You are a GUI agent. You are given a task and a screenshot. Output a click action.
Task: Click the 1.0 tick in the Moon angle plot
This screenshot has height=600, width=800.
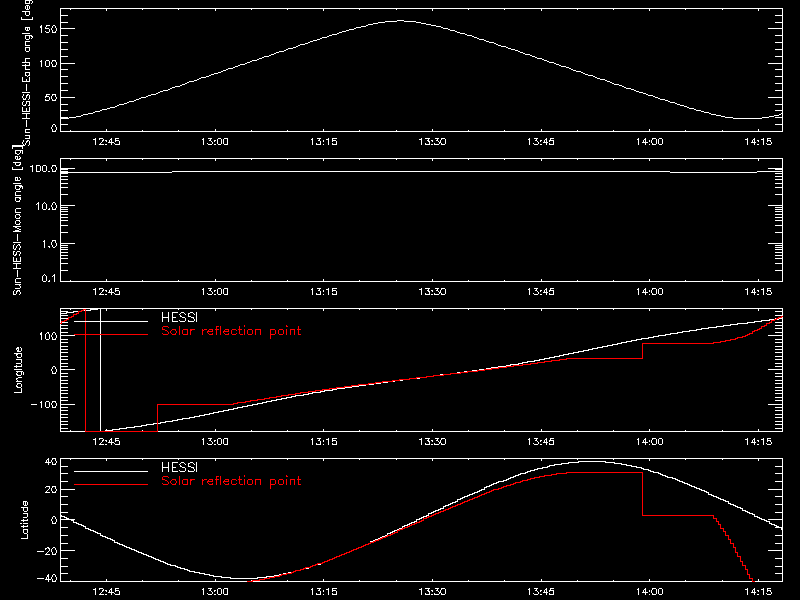(49, 244)
